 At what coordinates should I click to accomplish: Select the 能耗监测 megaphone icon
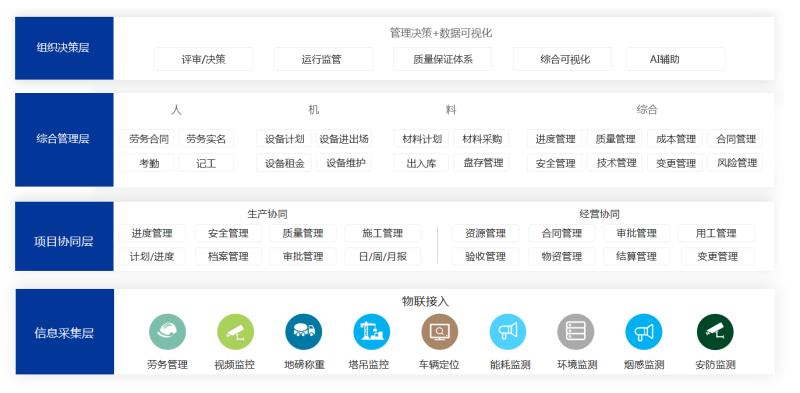pos(508,332)
